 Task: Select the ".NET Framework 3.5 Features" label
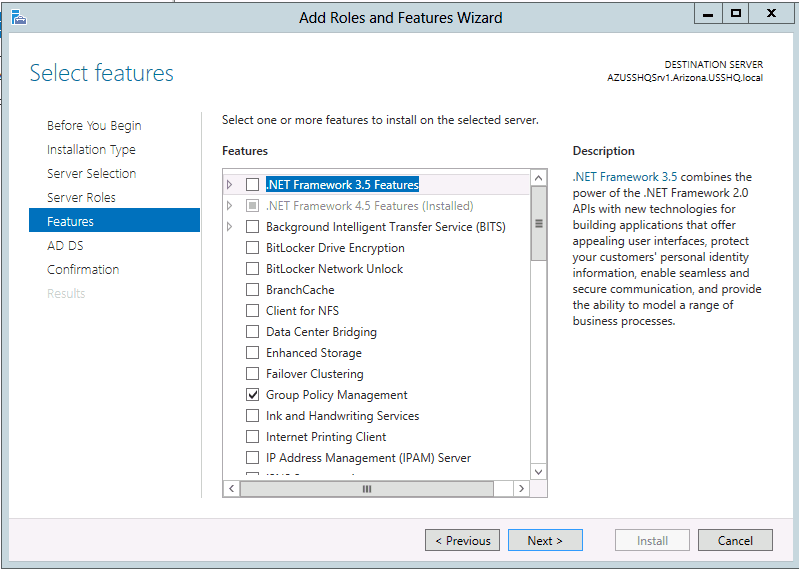click(x=342, y=184)
